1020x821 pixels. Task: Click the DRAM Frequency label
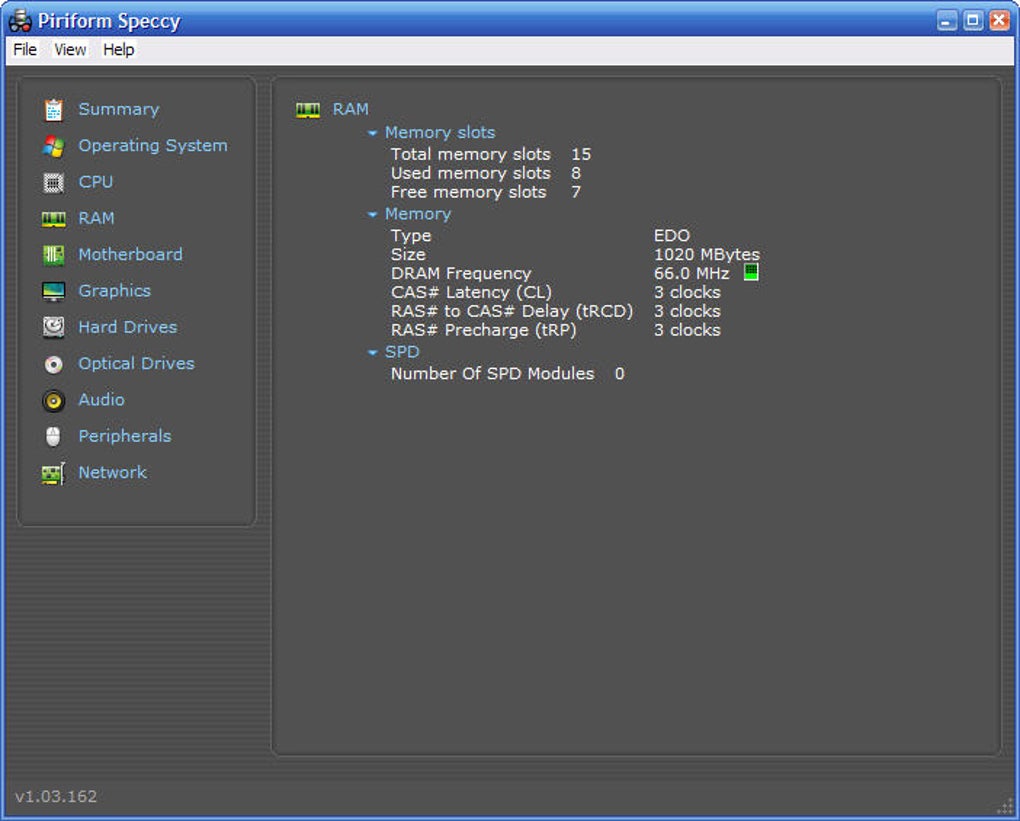tap(461, 273)
